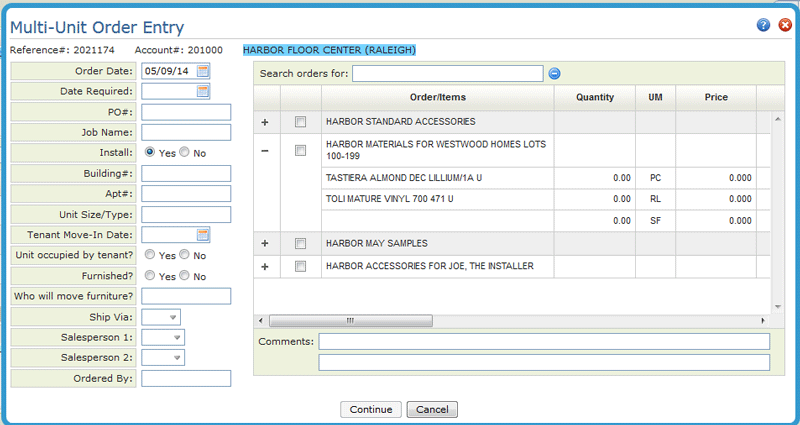This screenshot has width=800, height=425.
Task: Click the horizontal scrollbar thumb in grid
Action: [x=351, y=321]
